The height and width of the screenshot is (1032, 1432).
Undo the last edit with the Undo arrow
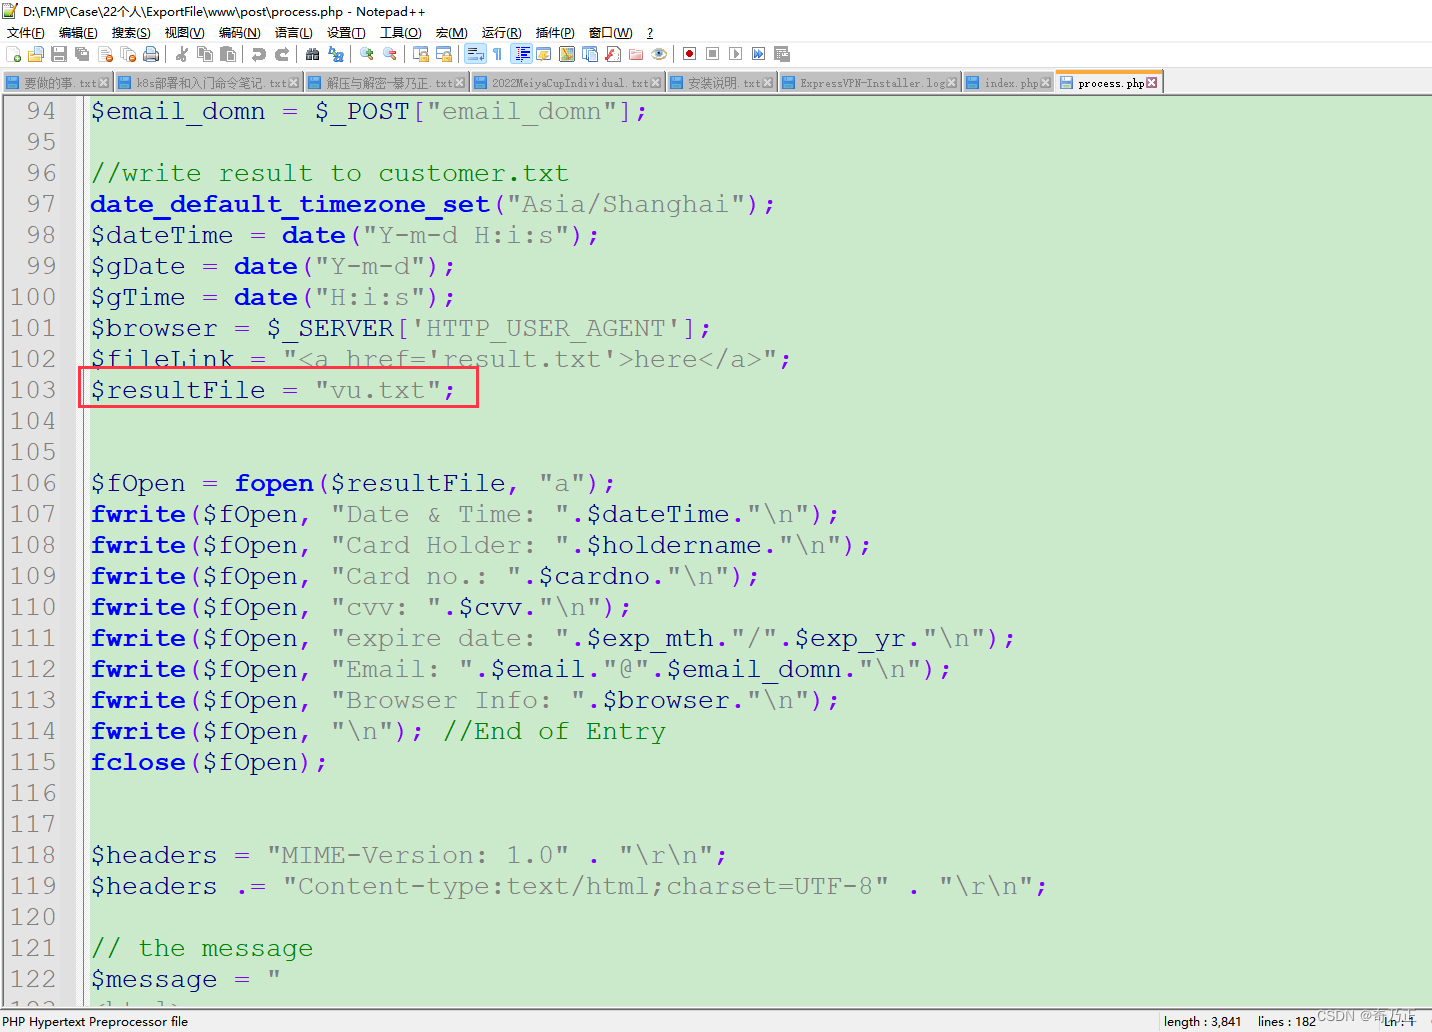pyautogui.click(x=259, y=54)
